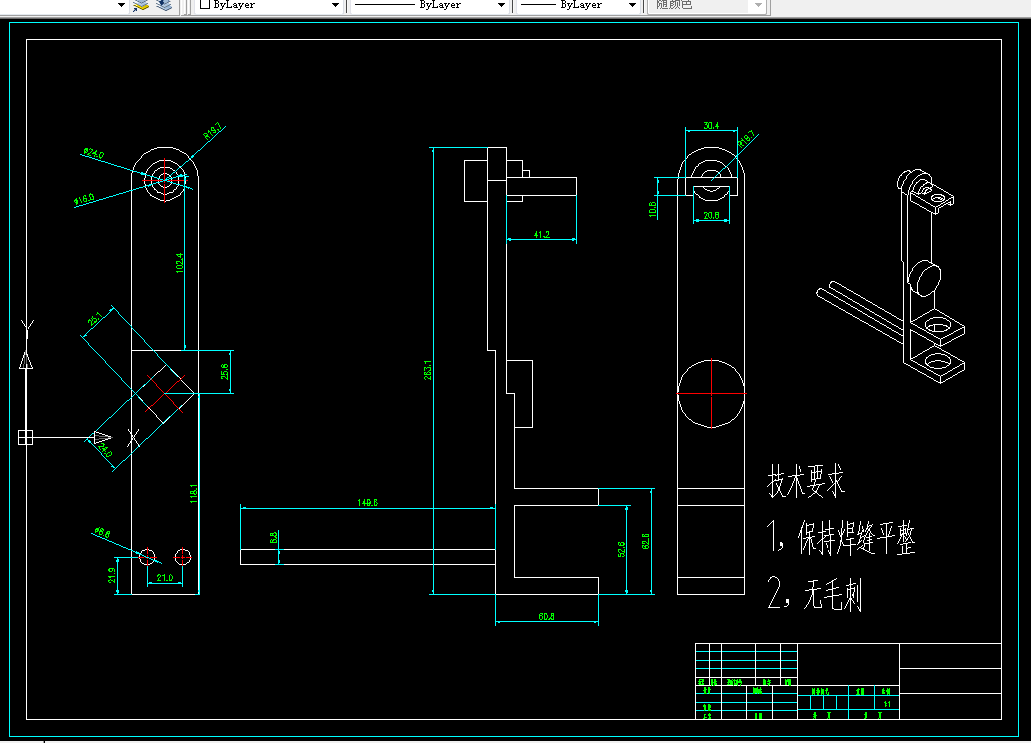The height and width of the screenshot is (743, 1031).
Task: Select the φ24.0 diameter label
Action: click(x=93, y=154)
